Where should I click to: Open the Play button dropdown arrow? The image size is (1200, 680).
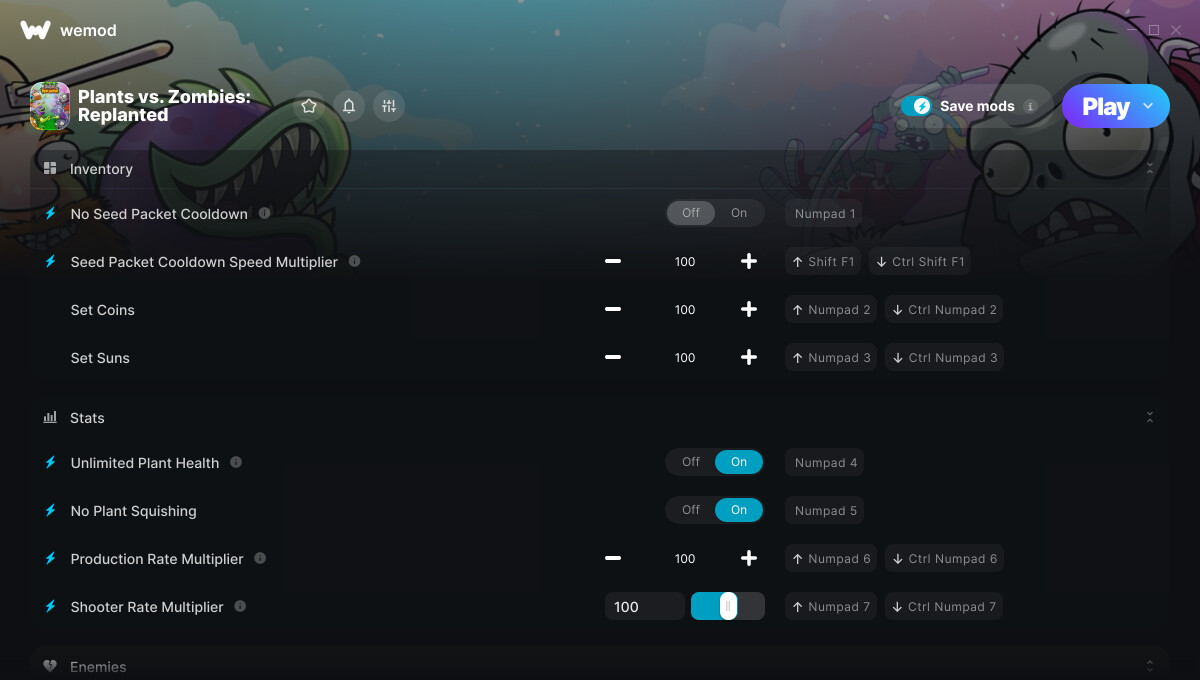click(x=1148, y=105)
